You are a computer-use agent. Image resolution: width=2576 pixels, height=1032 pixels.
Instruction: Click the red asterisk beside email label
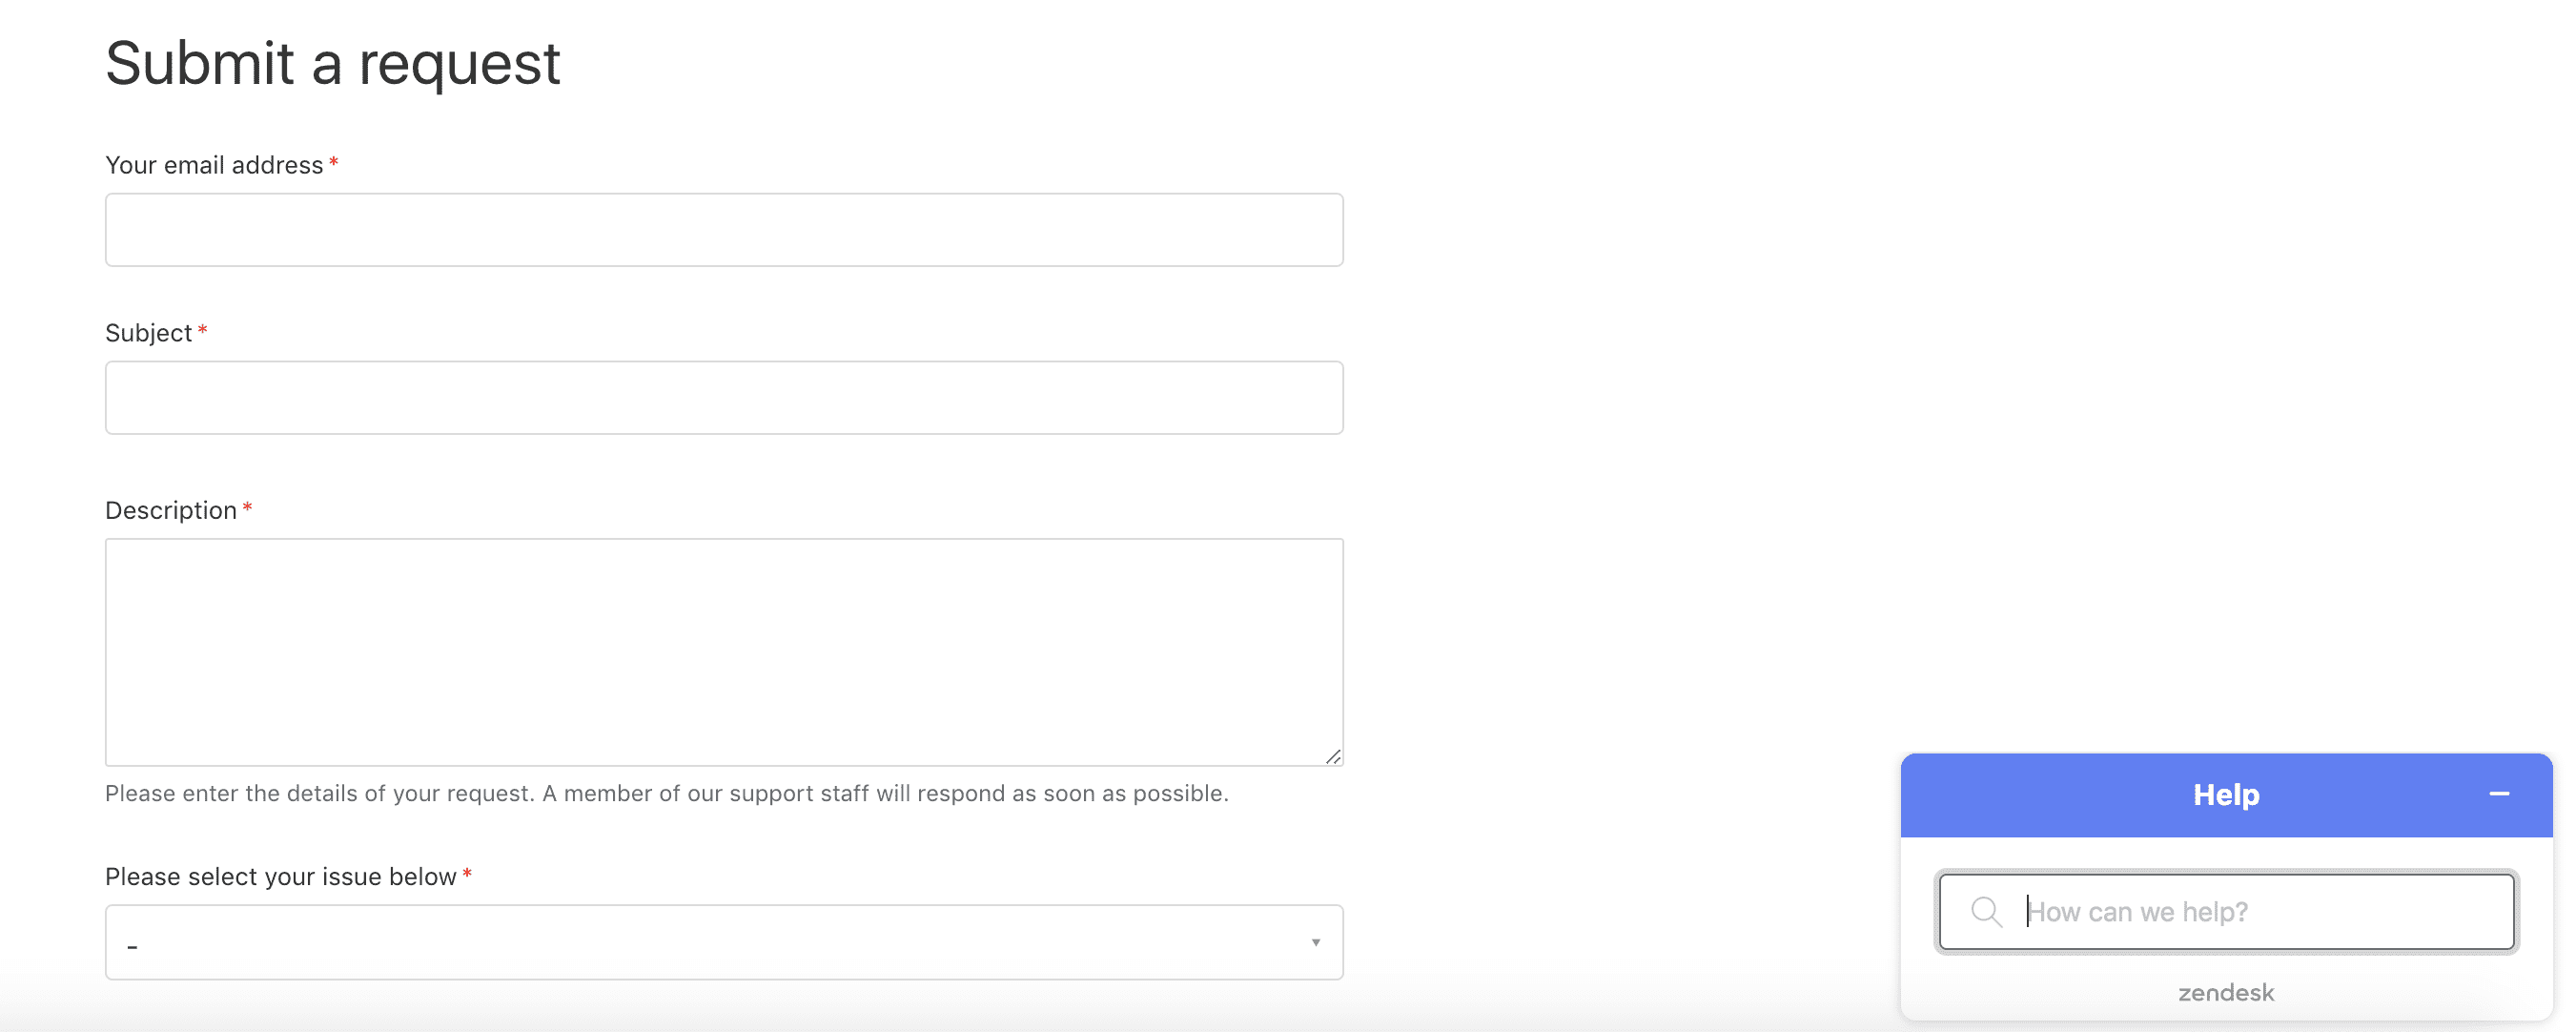click(334, 162)
